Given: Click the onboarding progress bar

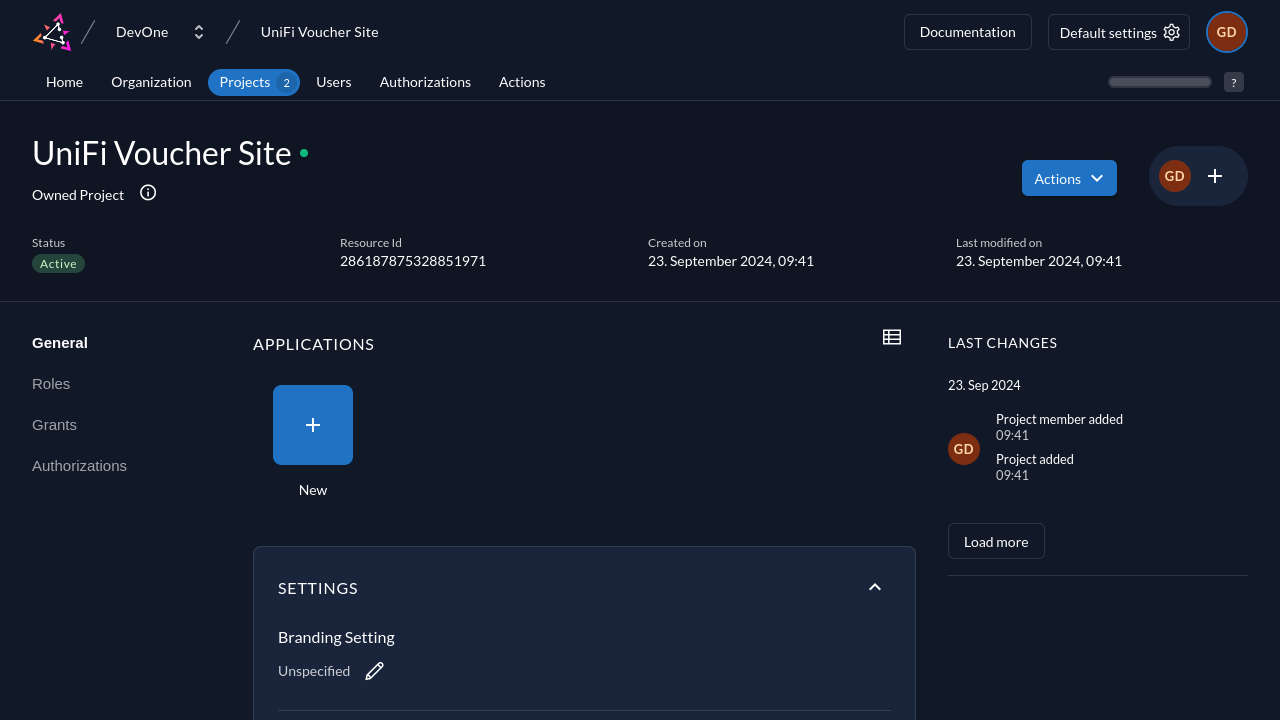Looking at the screenshot, I should tap(1159, 82).
